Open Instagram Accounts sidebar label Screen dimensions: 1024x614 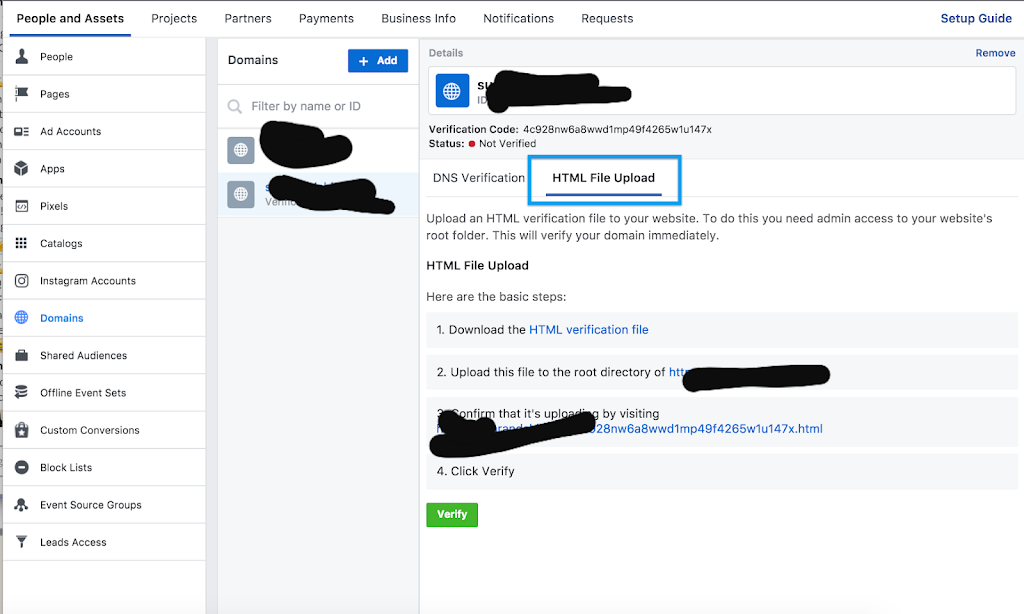pos(88,281)
